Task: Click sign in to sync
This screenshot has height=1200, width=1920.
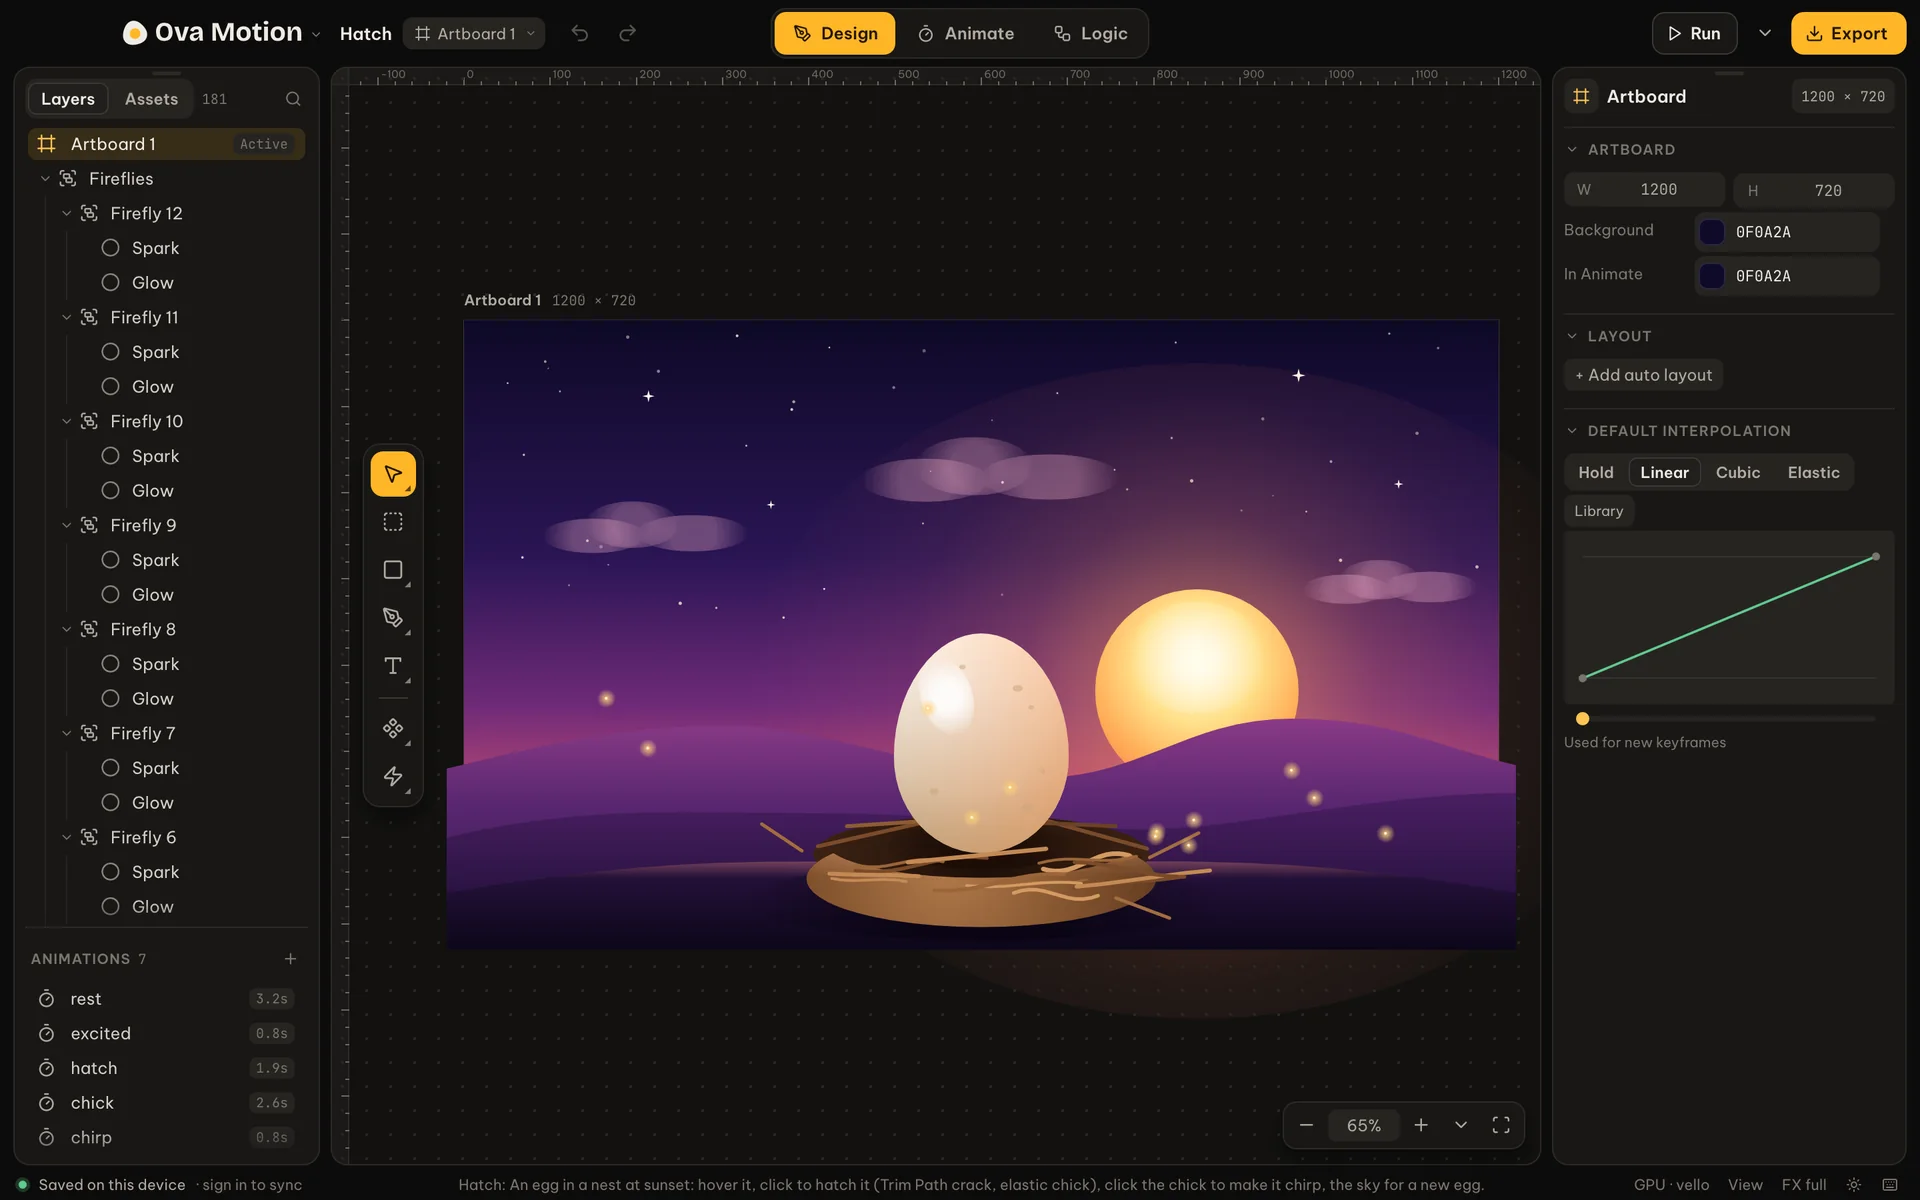Action: tap(252, 1185)
